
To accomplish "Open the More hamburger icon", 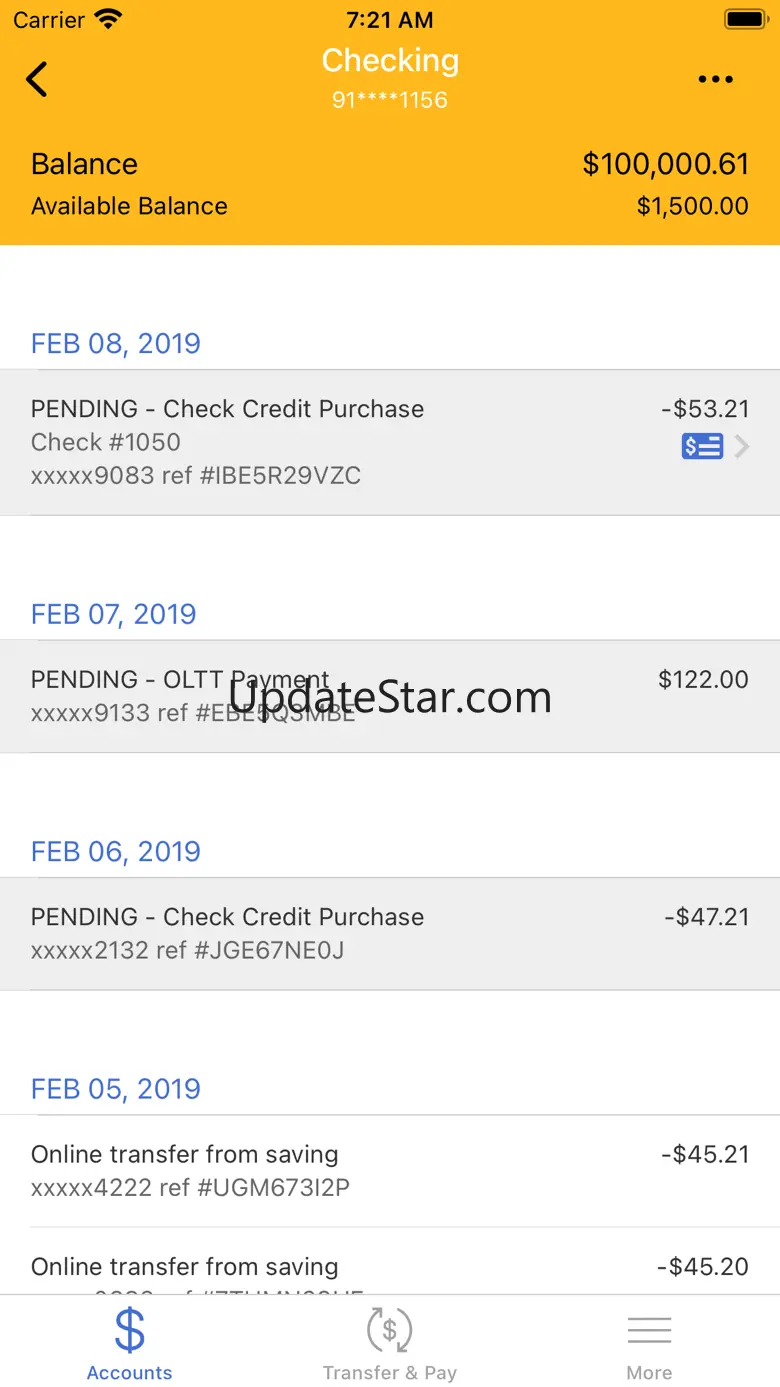I will click(649, 1330).
